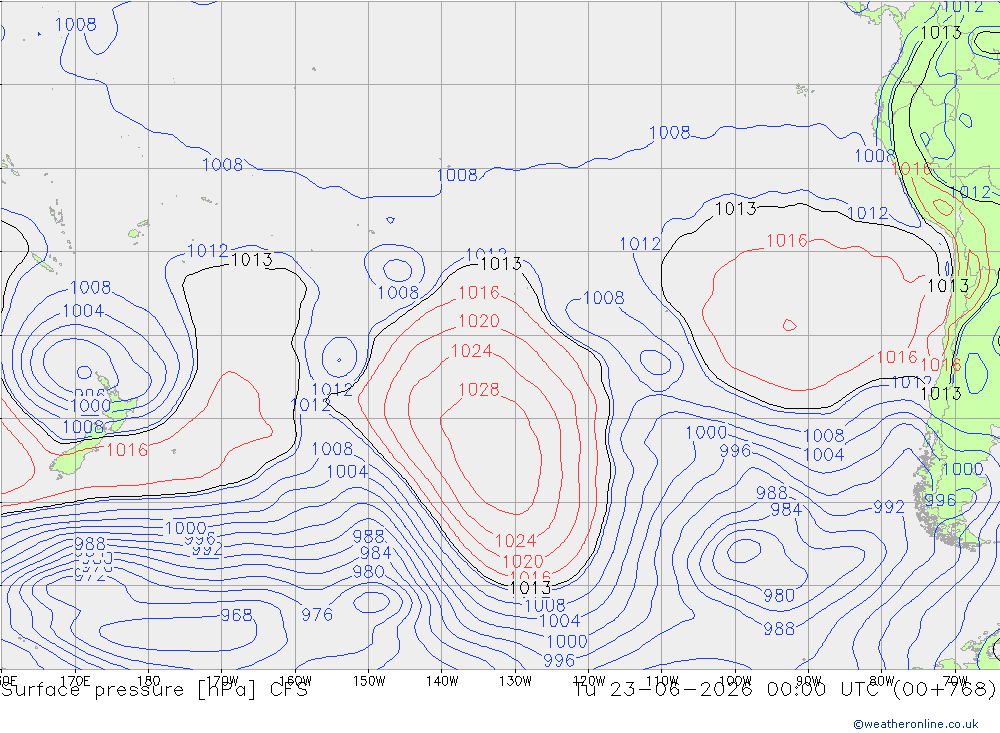Viewport: 1000px width, 733px height.
Task: Click the 976 hPa contour label
Action: [x=317, y=615]
